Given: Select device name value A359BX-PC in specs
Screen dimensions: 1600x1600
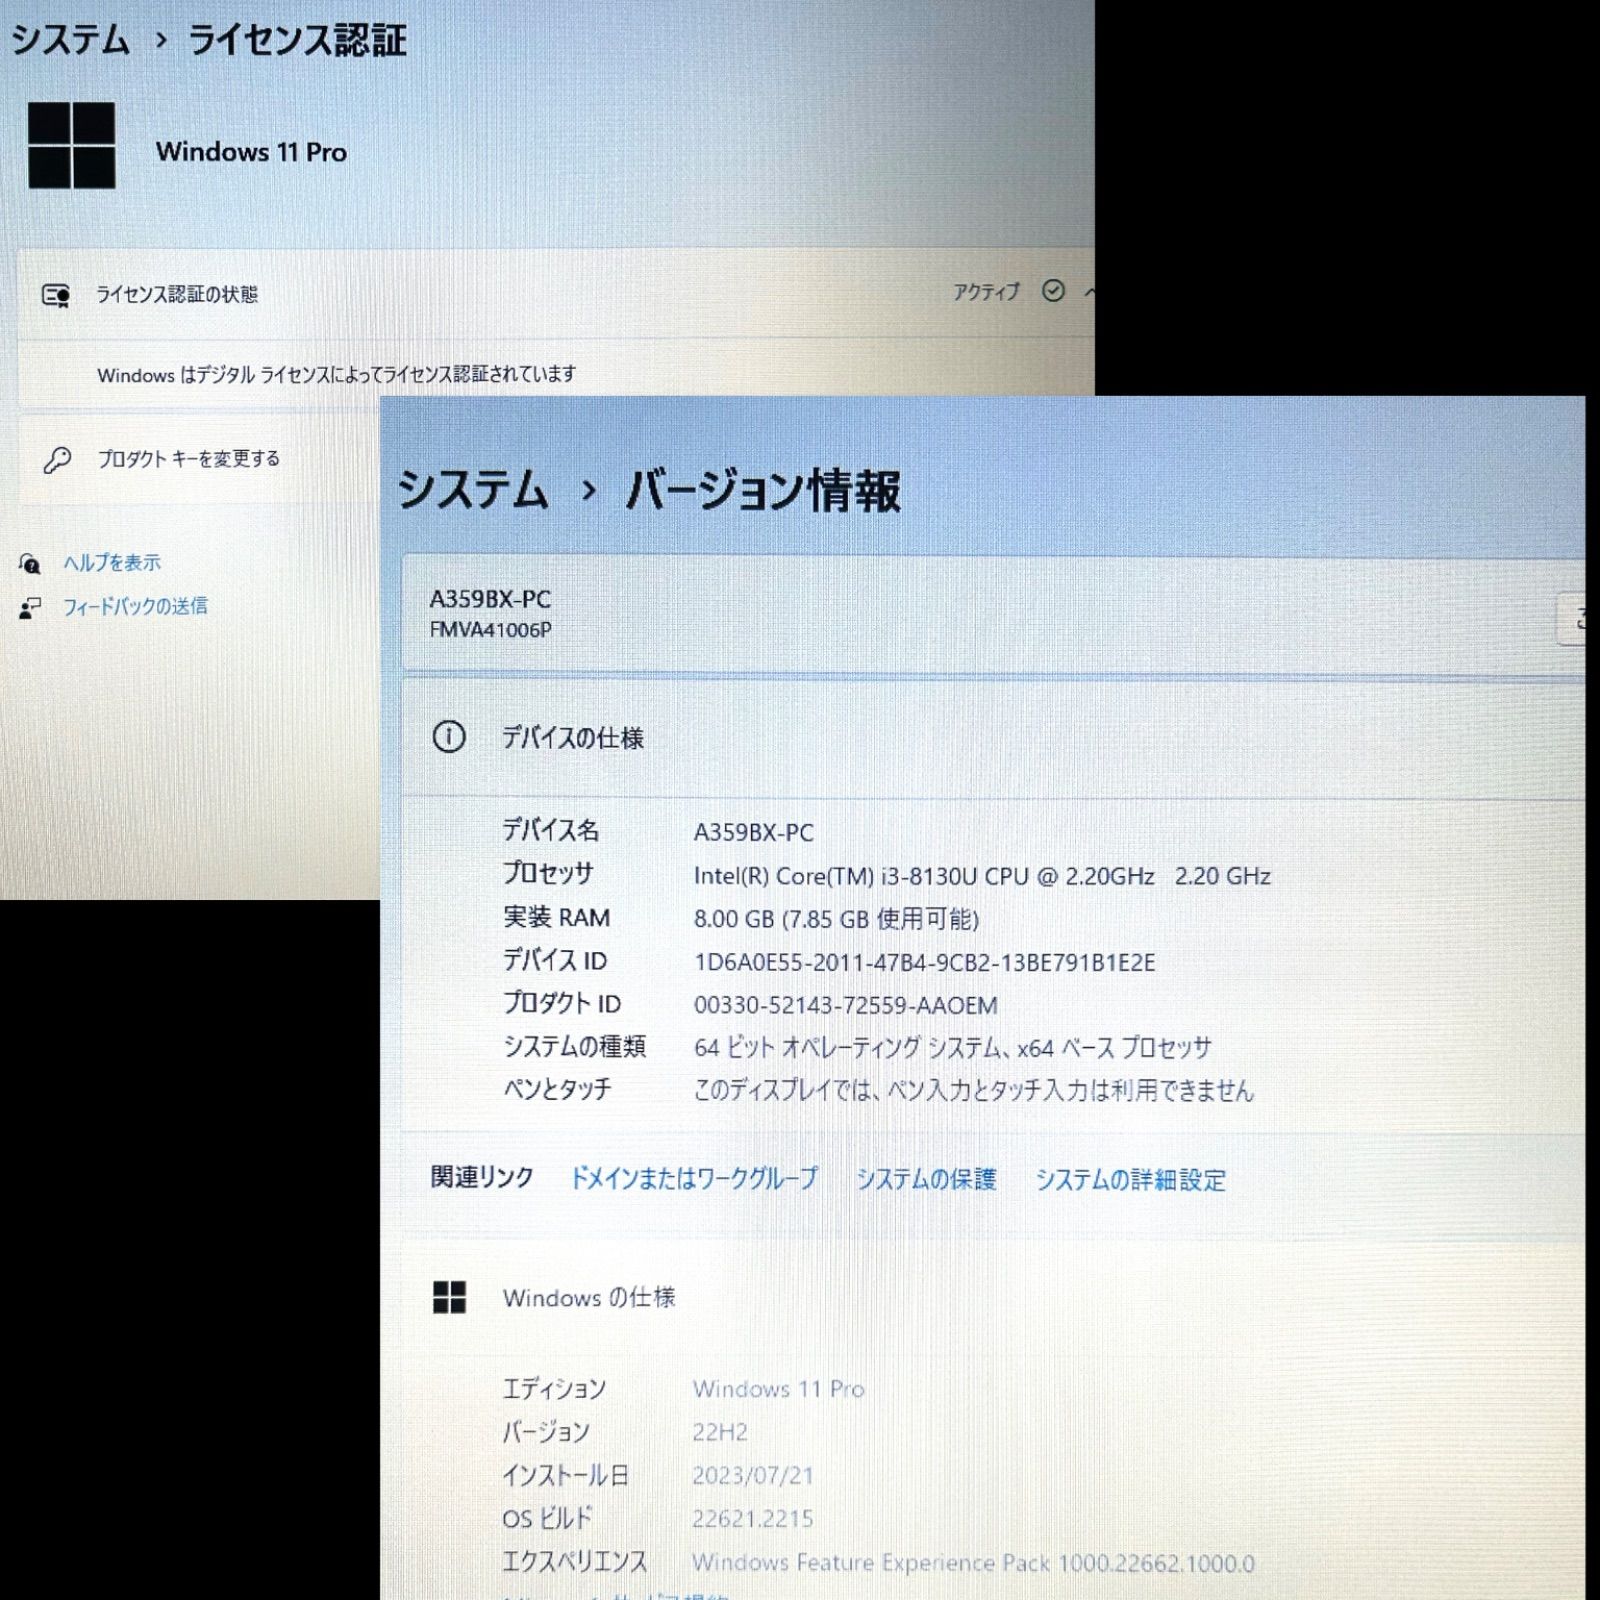Looking at the screenshot, I should click(x=754, y=832).
